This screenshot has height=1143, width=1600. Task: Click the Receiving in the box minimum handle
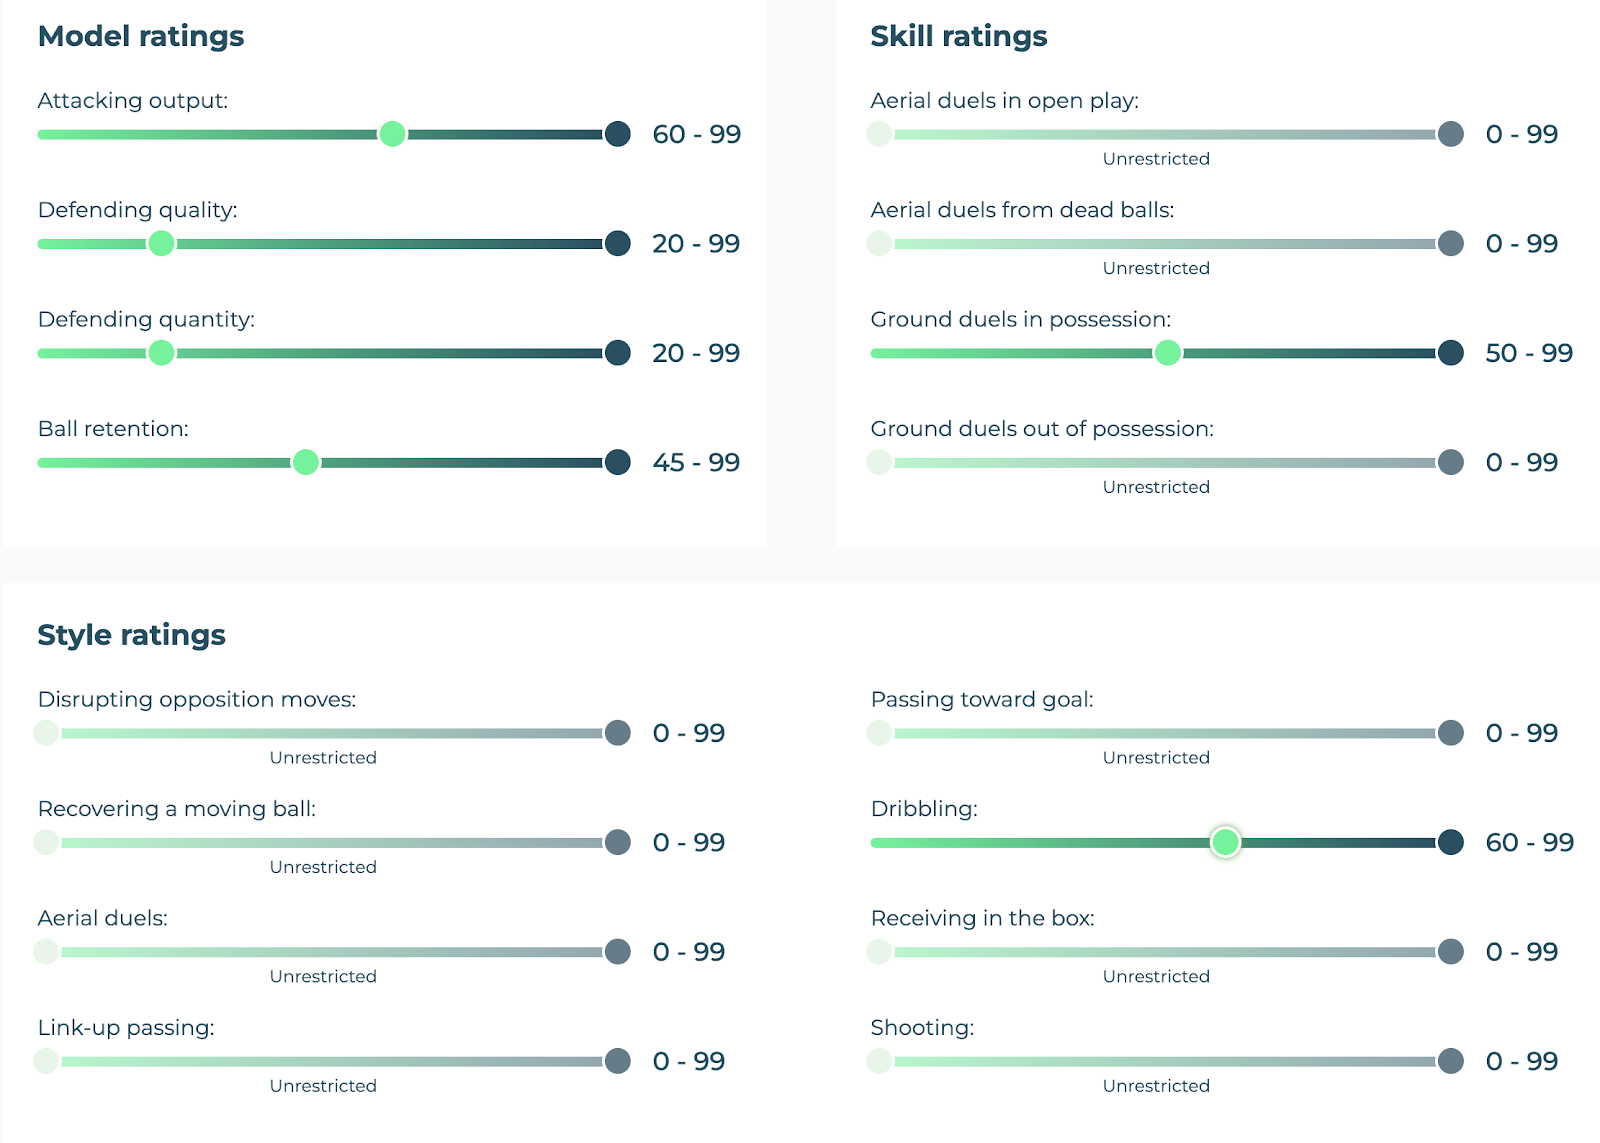879,952
